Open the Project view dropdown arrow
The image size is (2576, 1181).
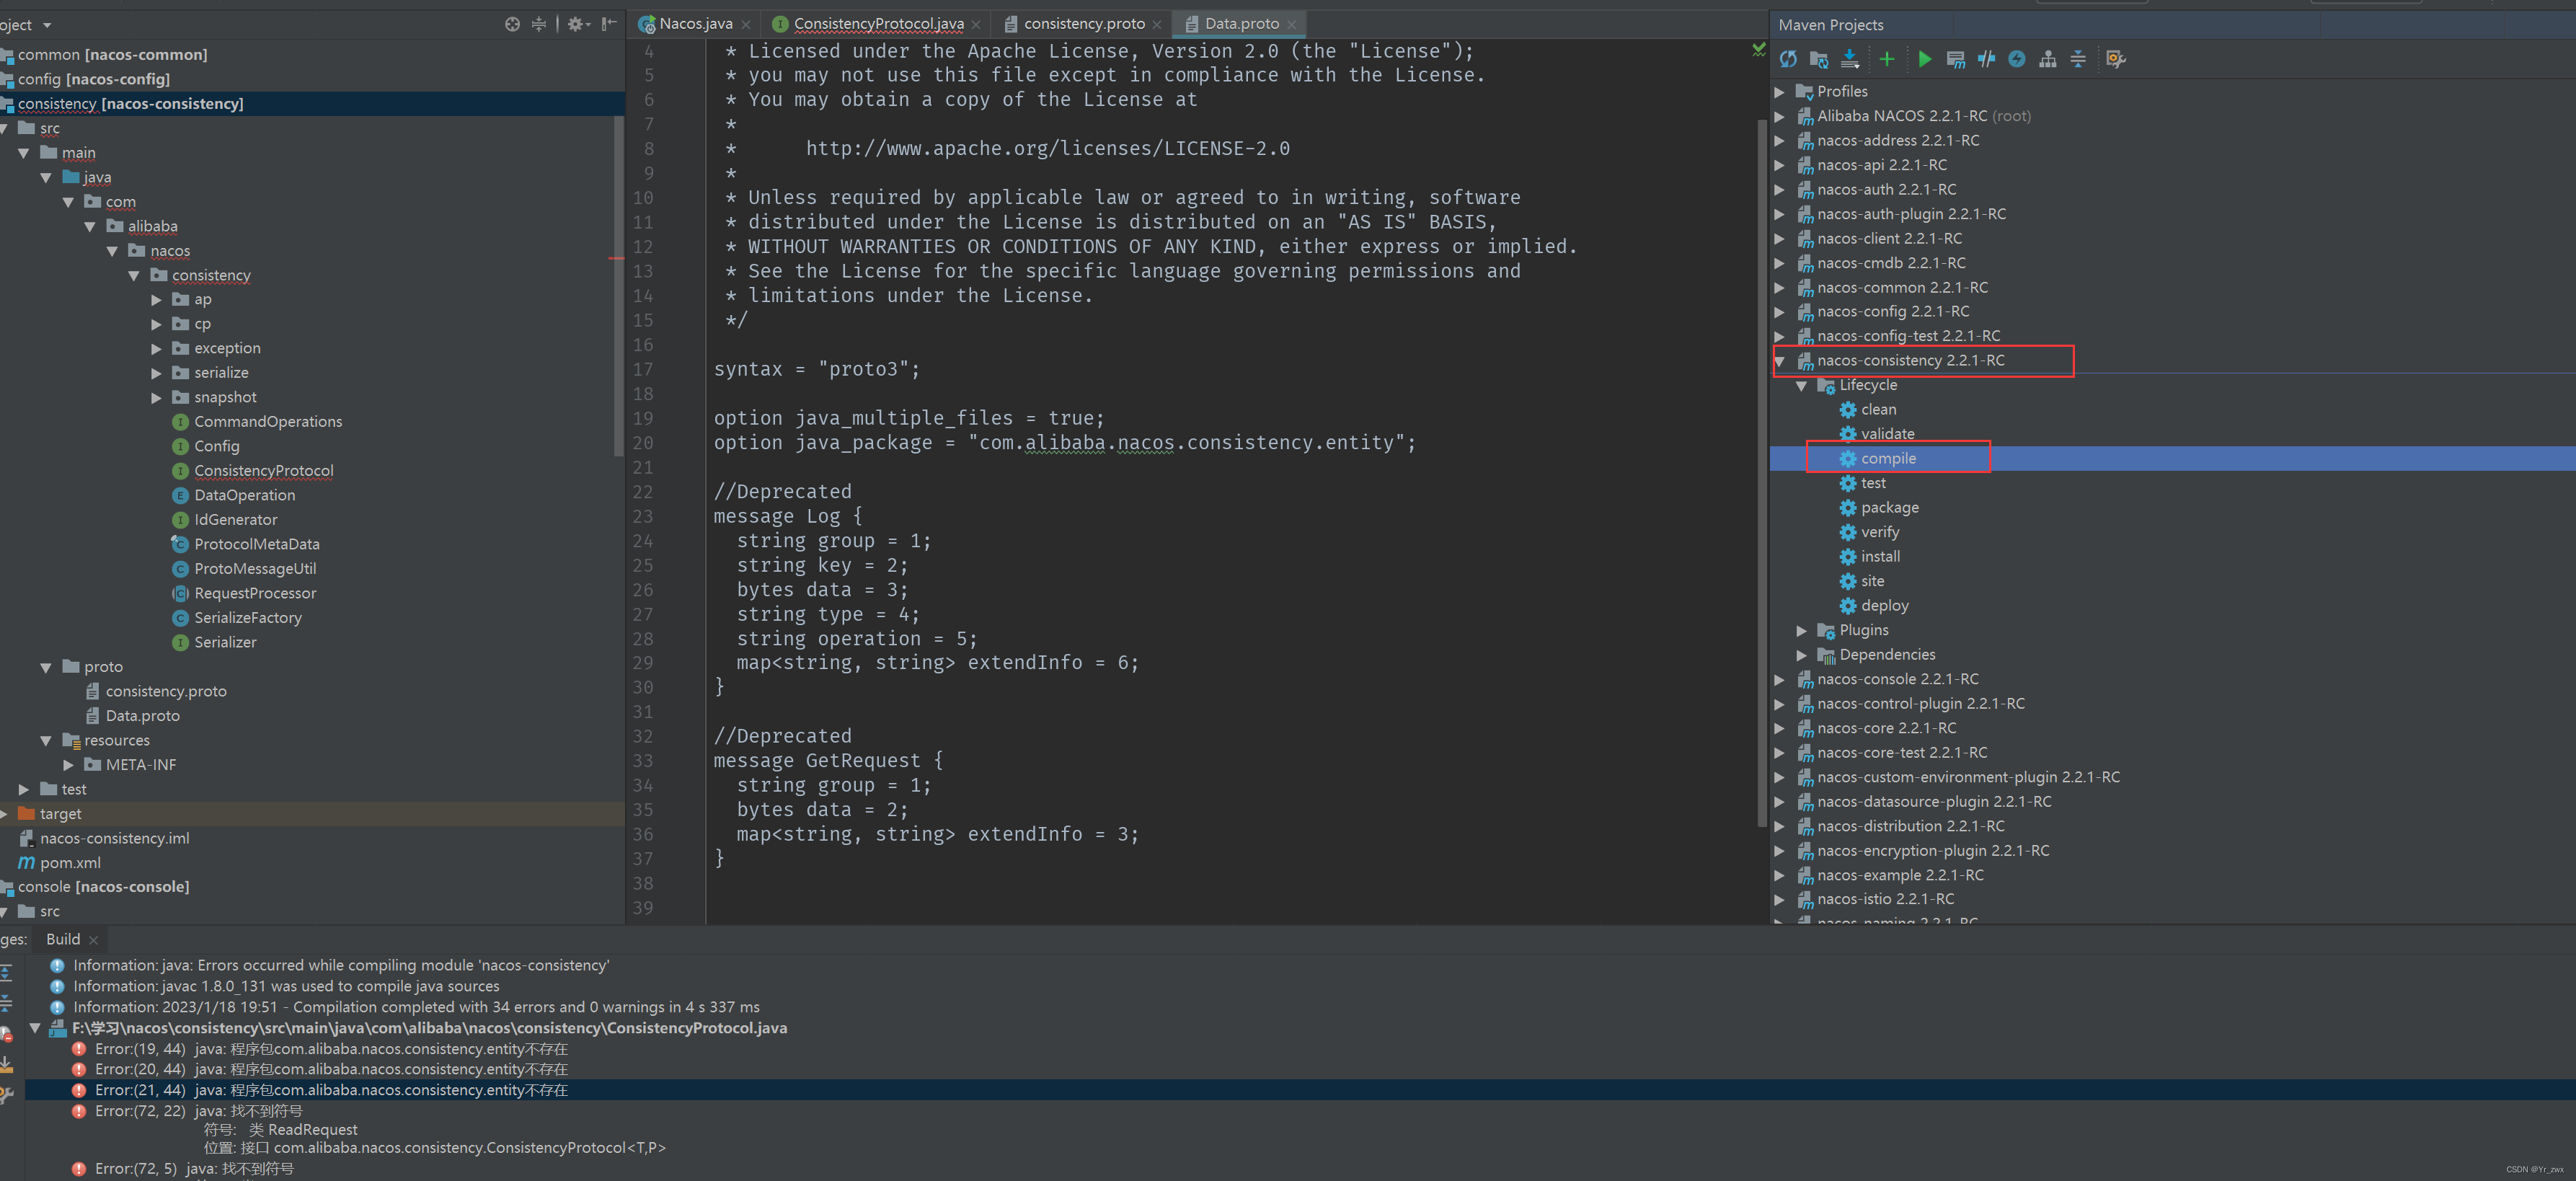47,25
